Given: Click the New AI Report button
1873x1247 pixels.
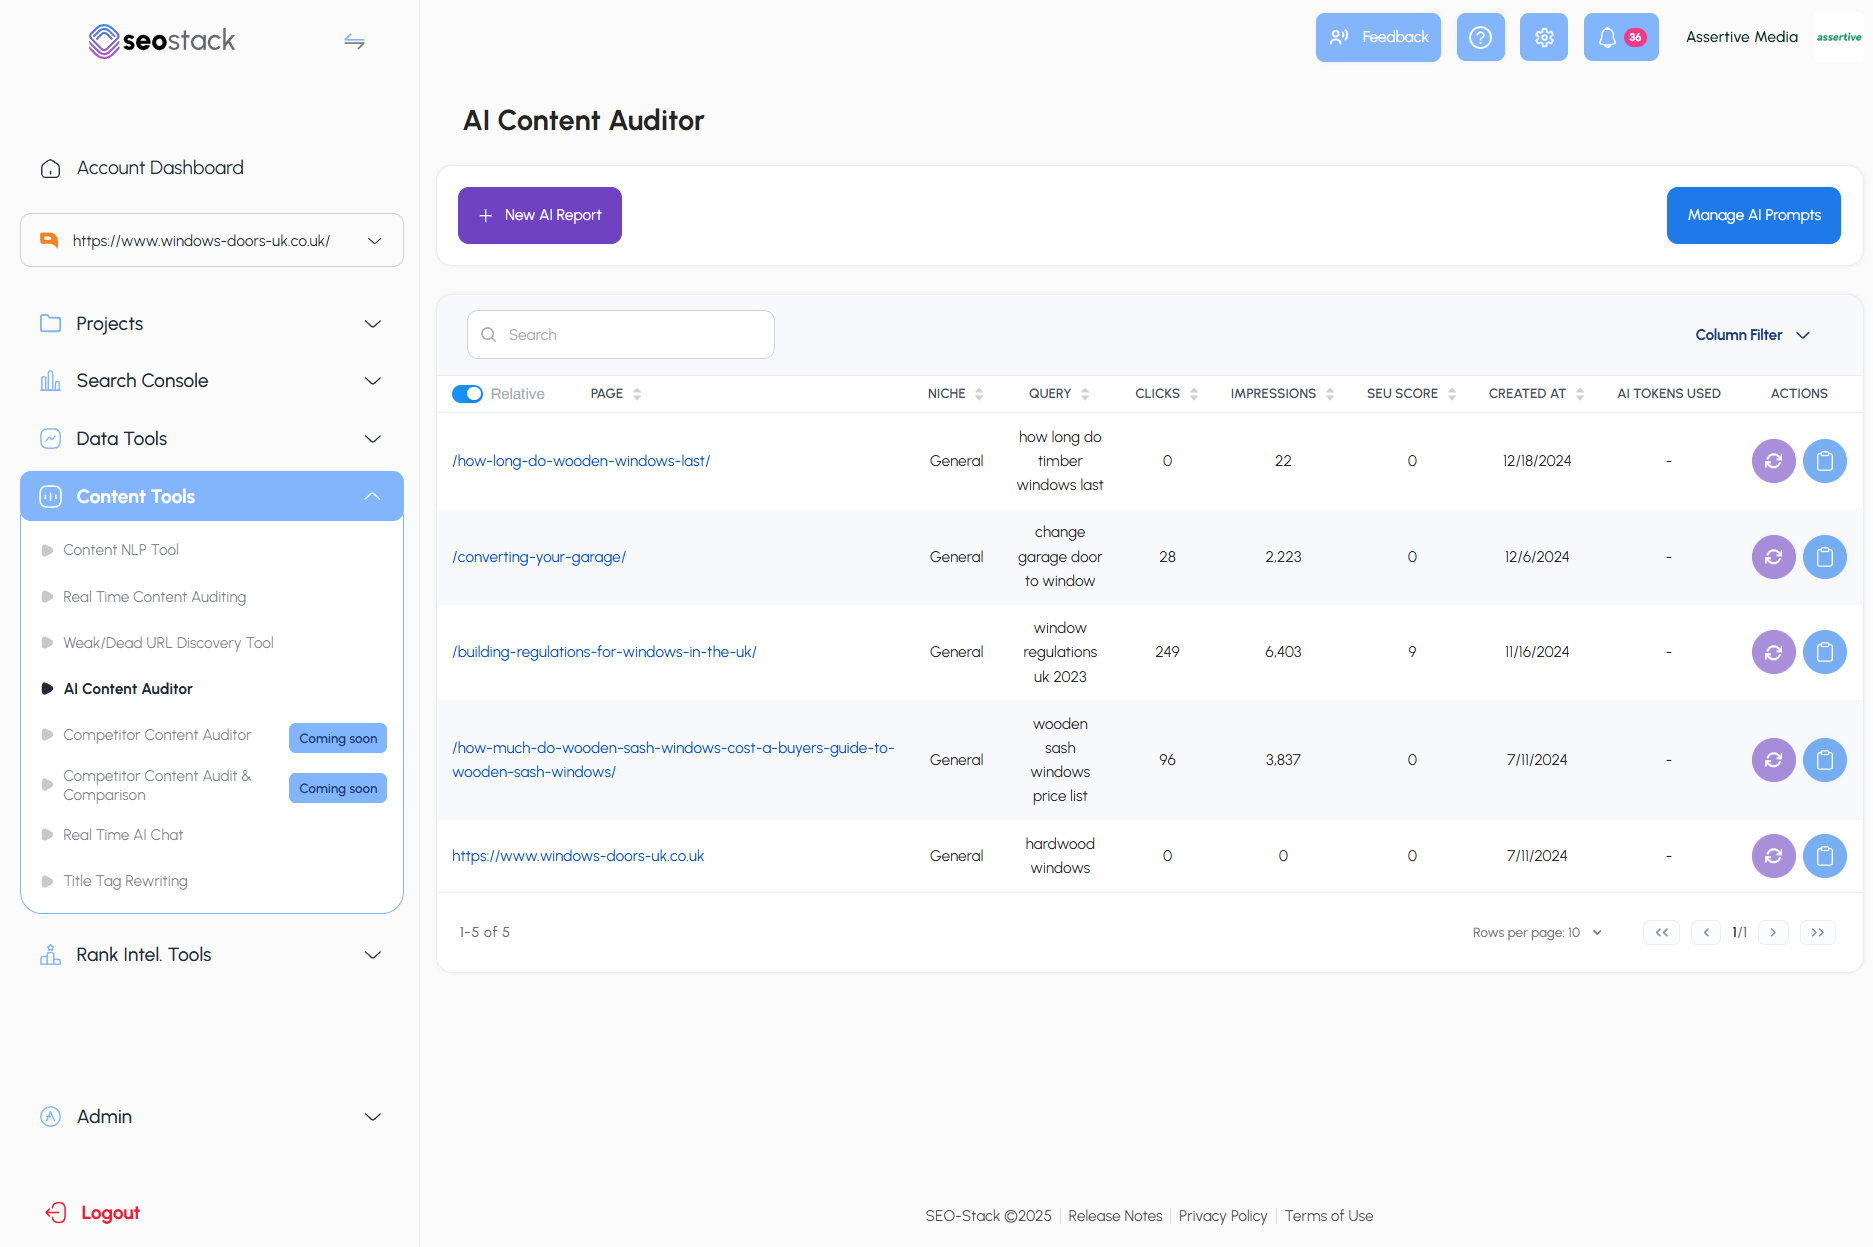Looking at the screenshot, I should 539,215.
